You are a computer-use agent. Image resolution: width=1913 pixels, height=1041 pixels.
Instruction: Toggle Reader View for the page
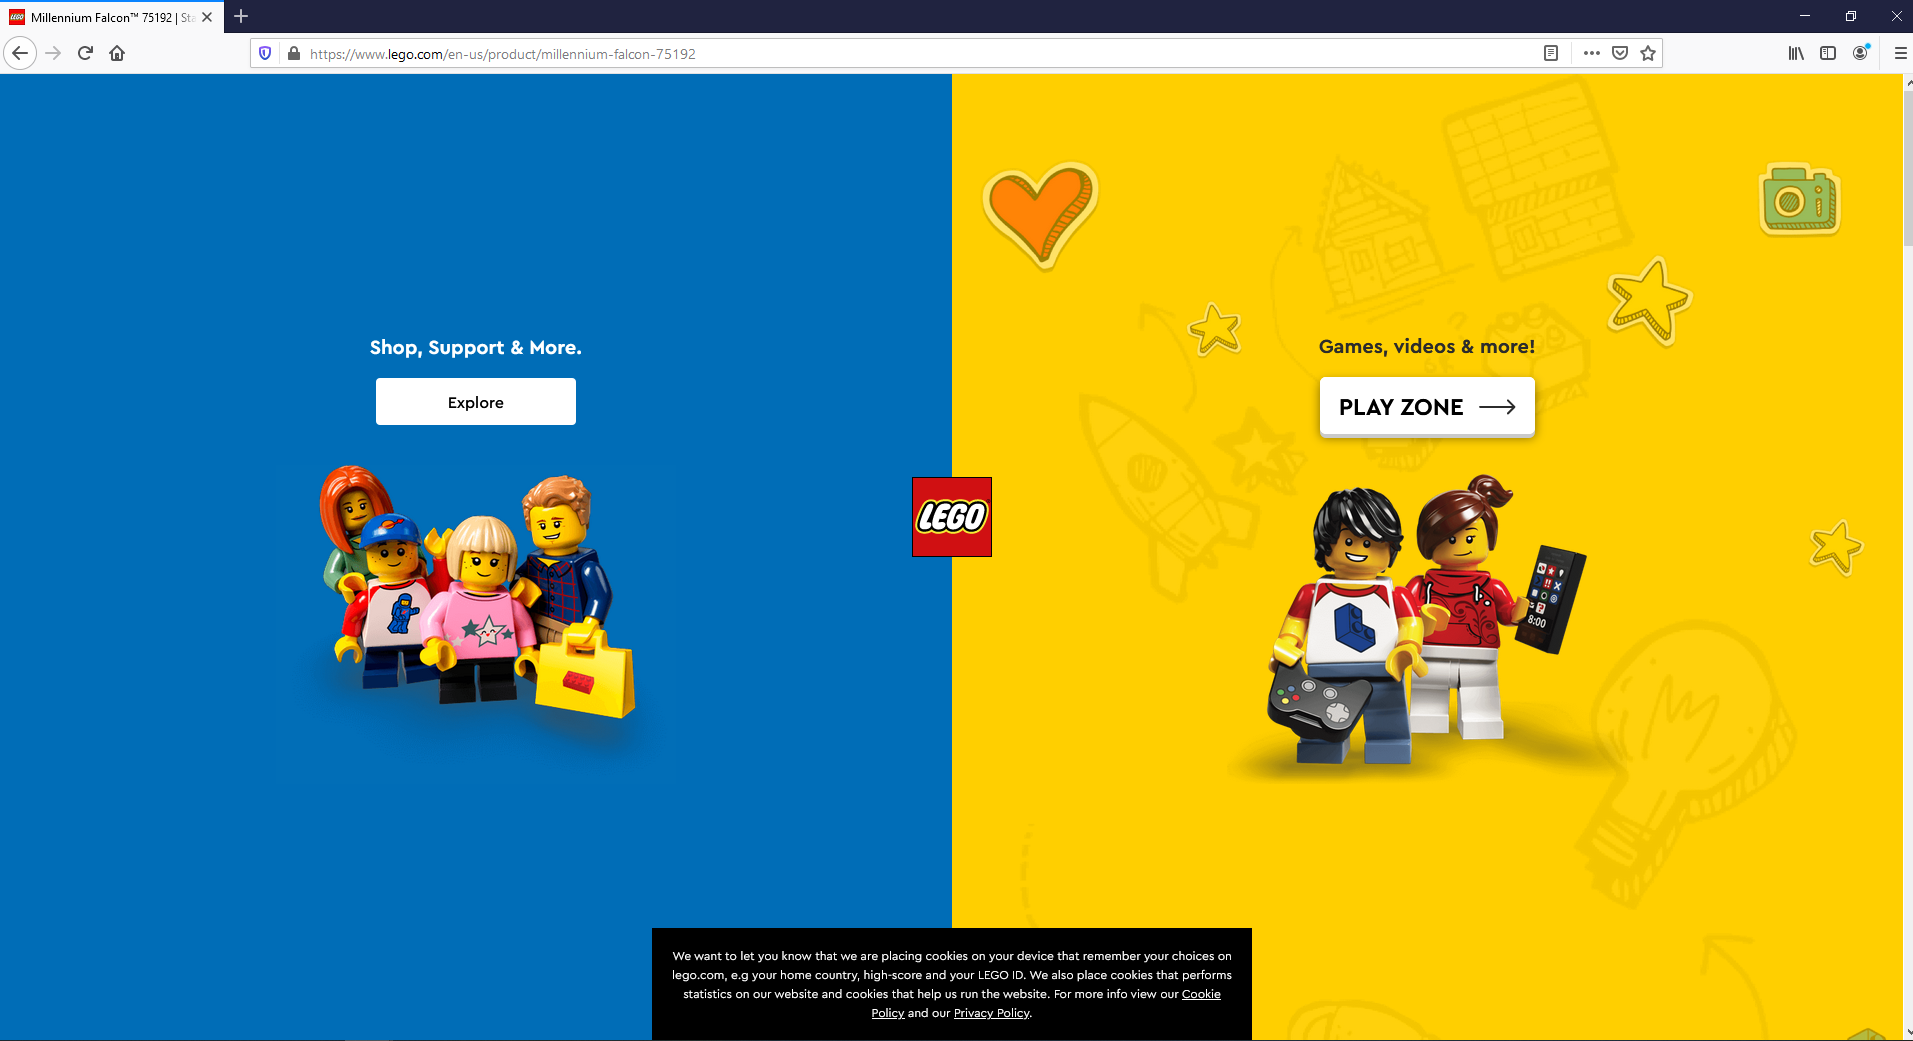coord(1551,53)
